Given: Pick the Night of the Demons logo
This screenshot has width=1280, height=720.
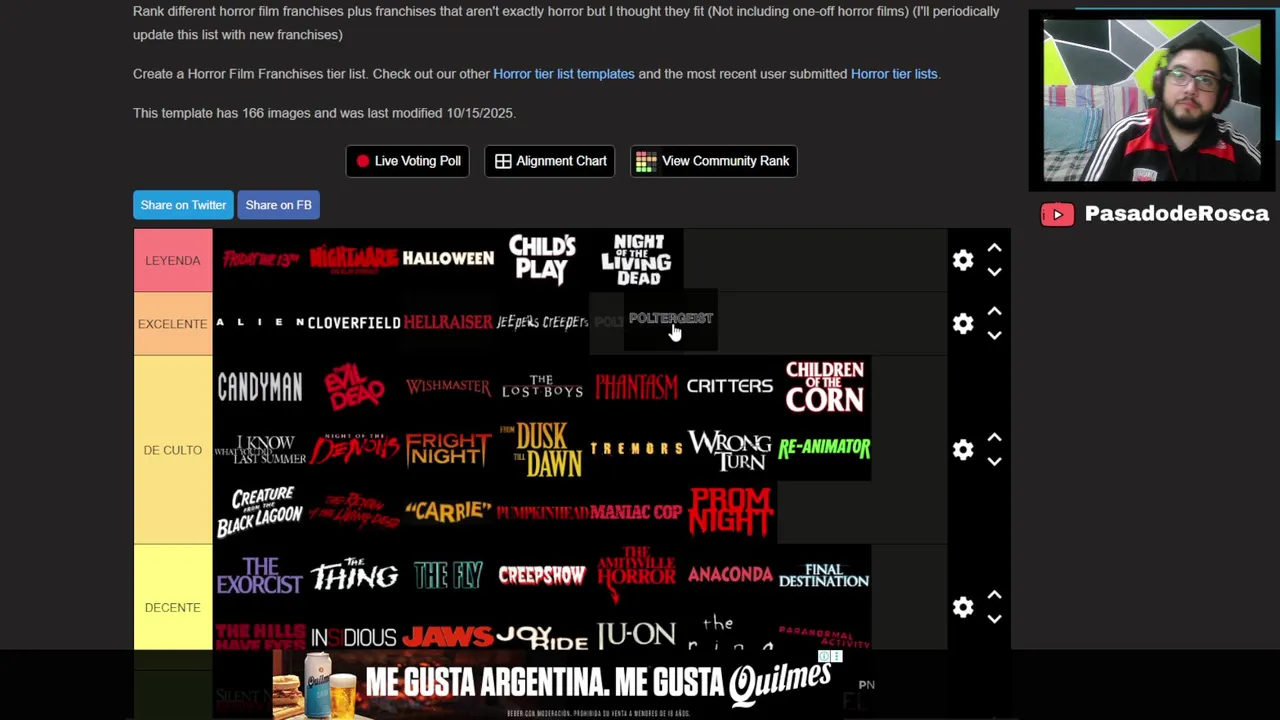Looking at the screenshot, I should [354, 450].
